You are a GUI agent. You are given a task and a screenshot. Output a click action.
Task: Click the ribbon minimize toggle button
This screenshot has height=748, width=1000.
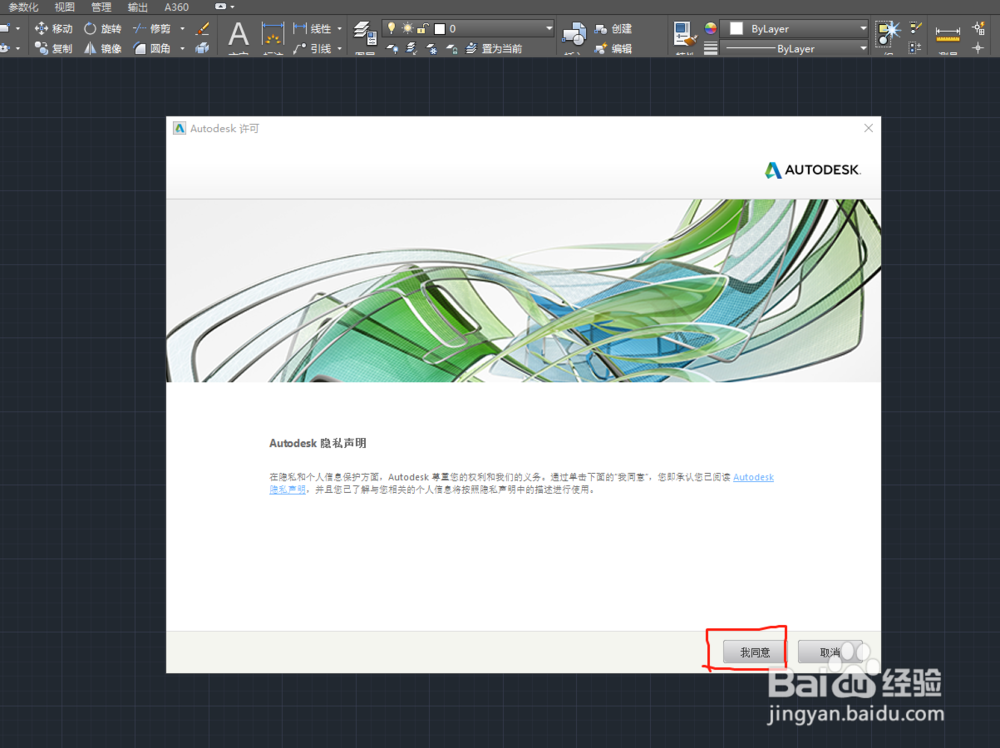[x=220, y=6]
